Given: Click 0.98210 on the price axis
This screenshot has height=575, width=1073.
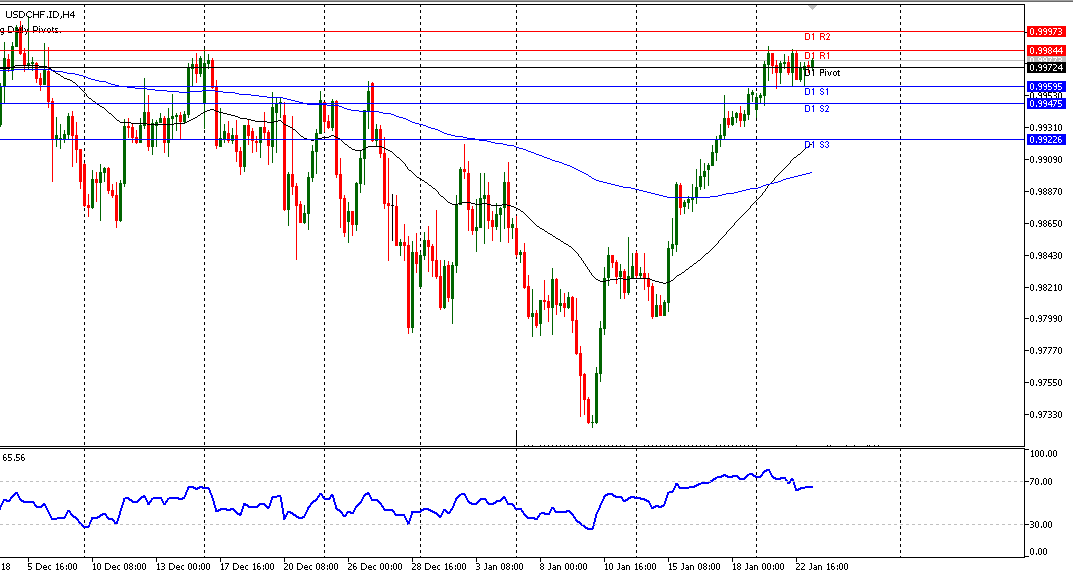Looking at the screenshot, I should tap(1046, 288).
